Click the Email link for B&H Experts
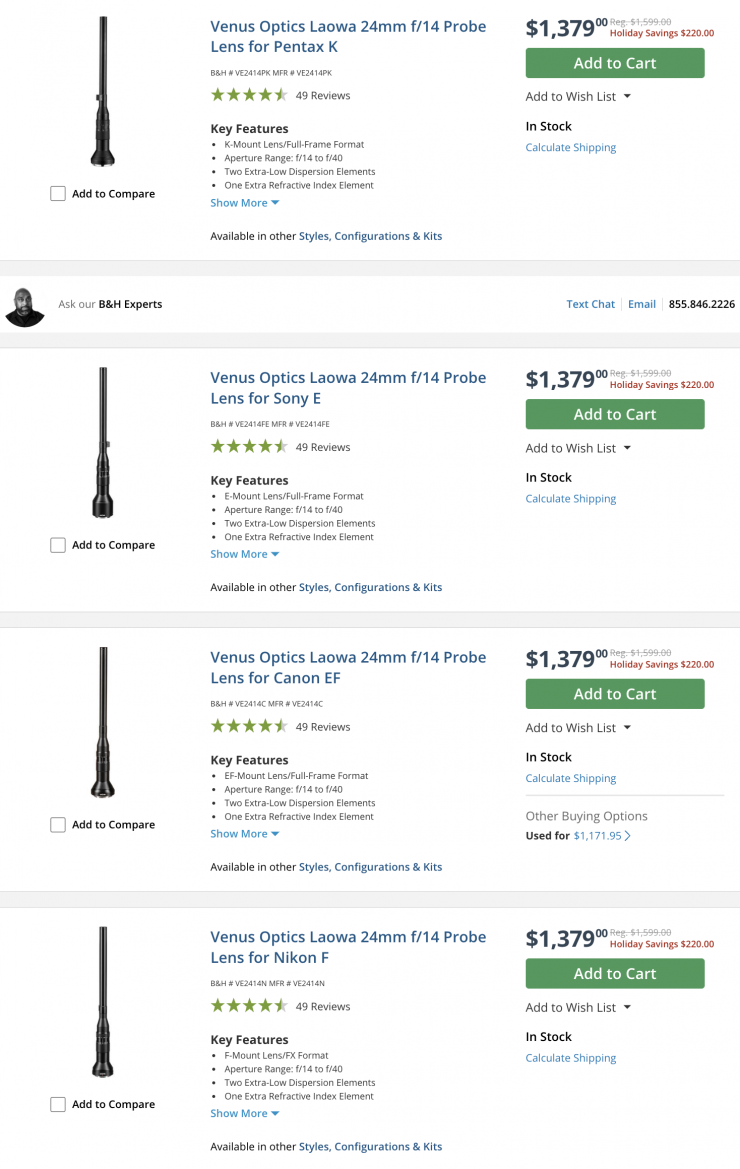 coord(642,304)
